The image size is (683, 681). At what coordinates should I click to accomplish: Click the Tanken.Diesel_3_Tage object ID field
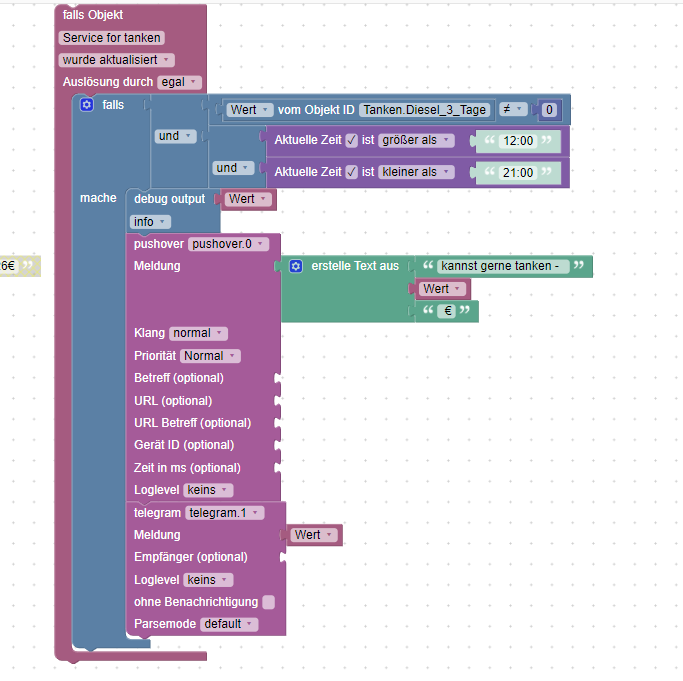(x=425, y=110)
